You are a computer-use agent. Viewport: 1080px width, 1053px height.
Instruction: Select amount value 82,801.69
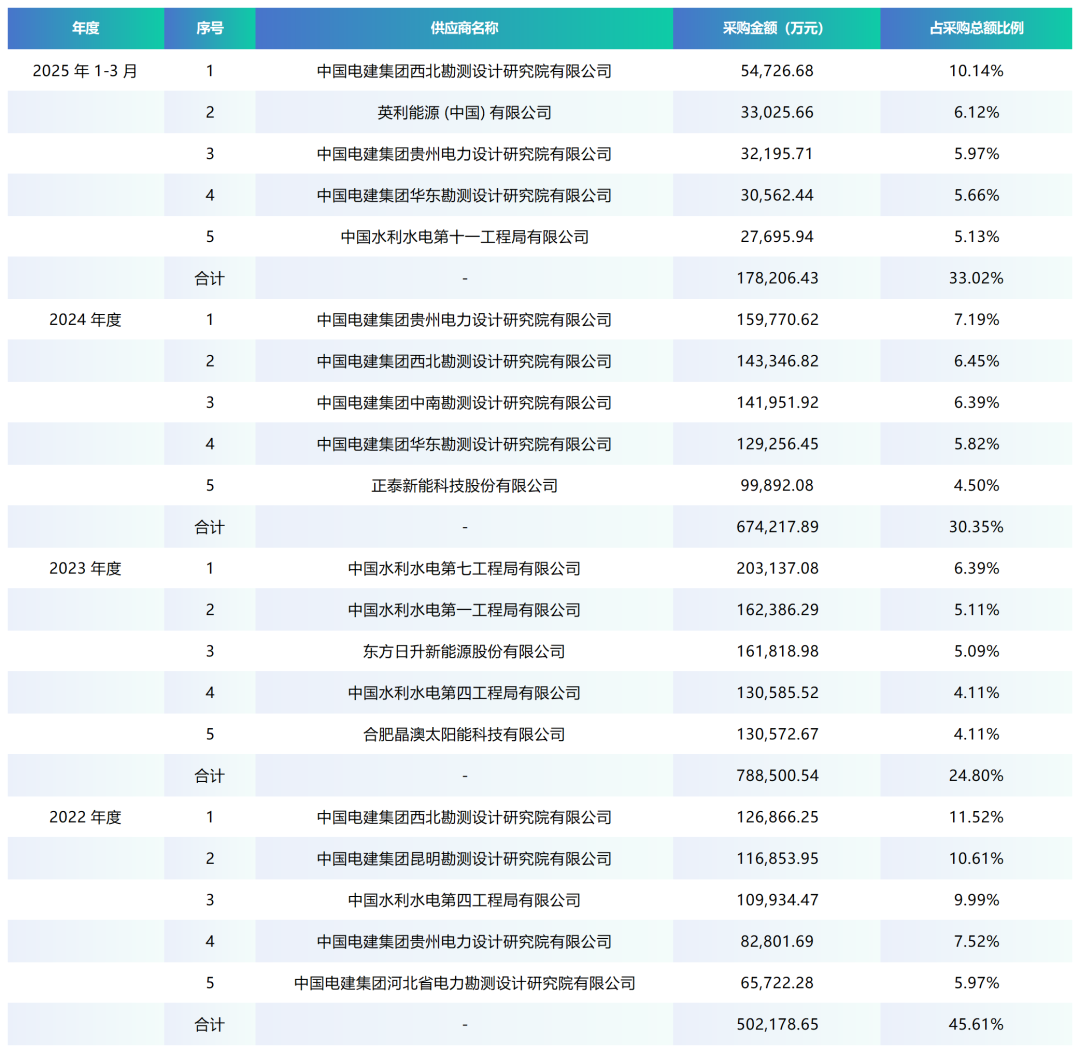[x=777, y=941]
